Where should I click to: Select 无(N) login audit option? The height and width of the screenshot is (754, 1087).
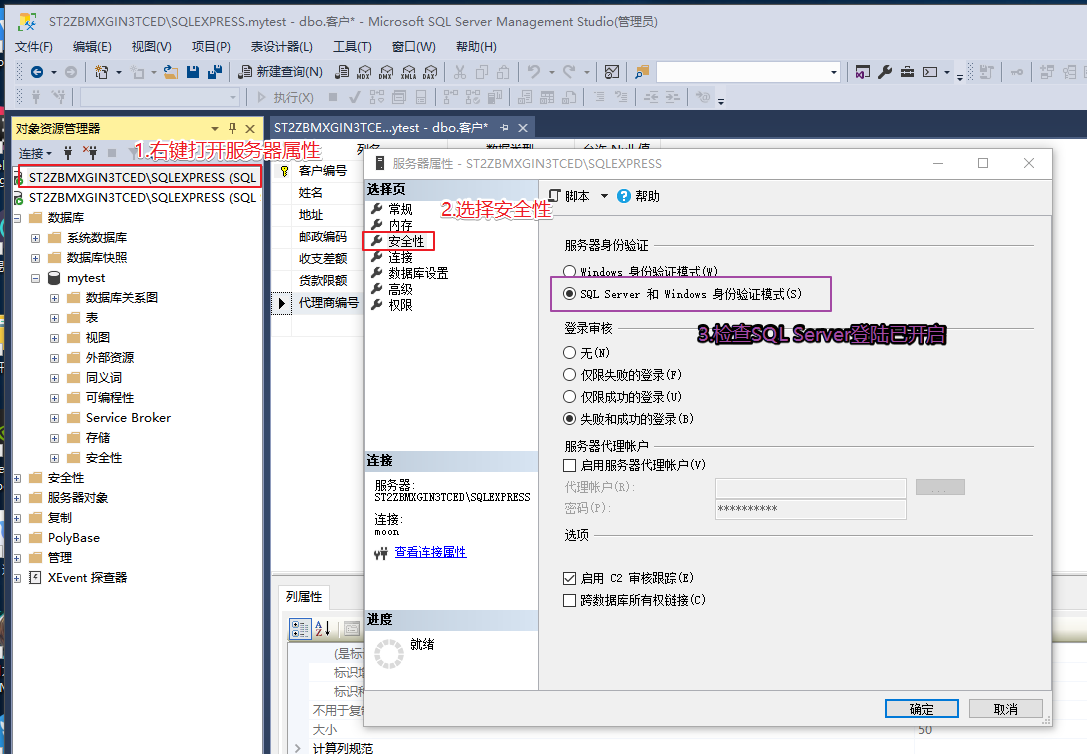[570, 353]
